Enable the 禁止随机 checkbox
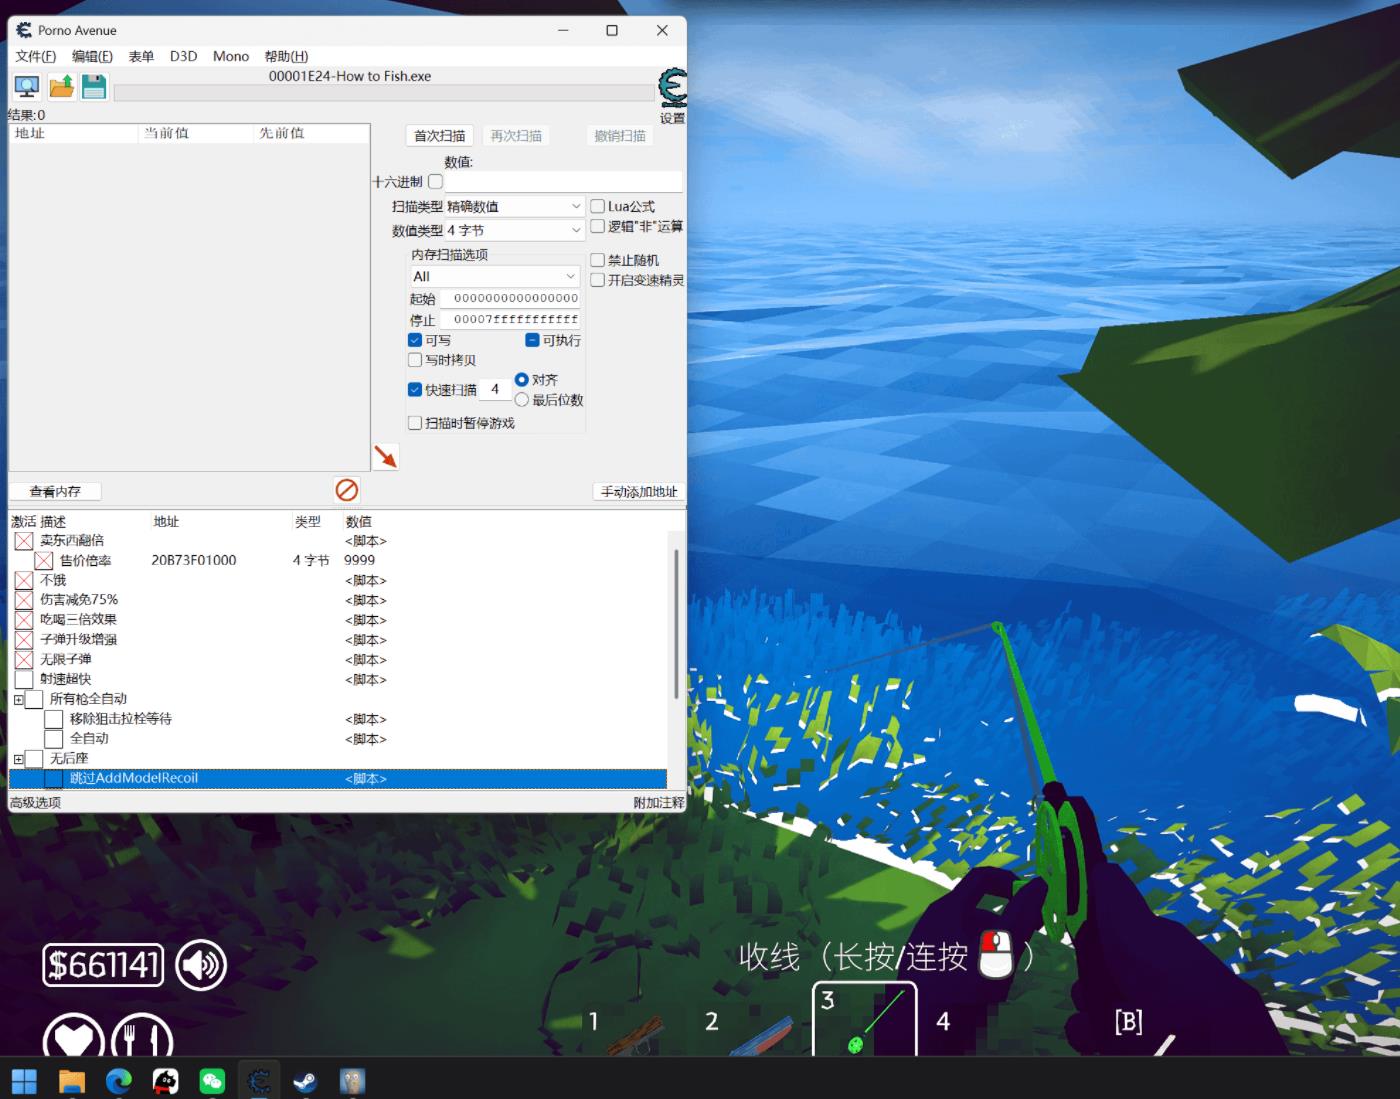The image size is (1400, 1099). [597, 260]
